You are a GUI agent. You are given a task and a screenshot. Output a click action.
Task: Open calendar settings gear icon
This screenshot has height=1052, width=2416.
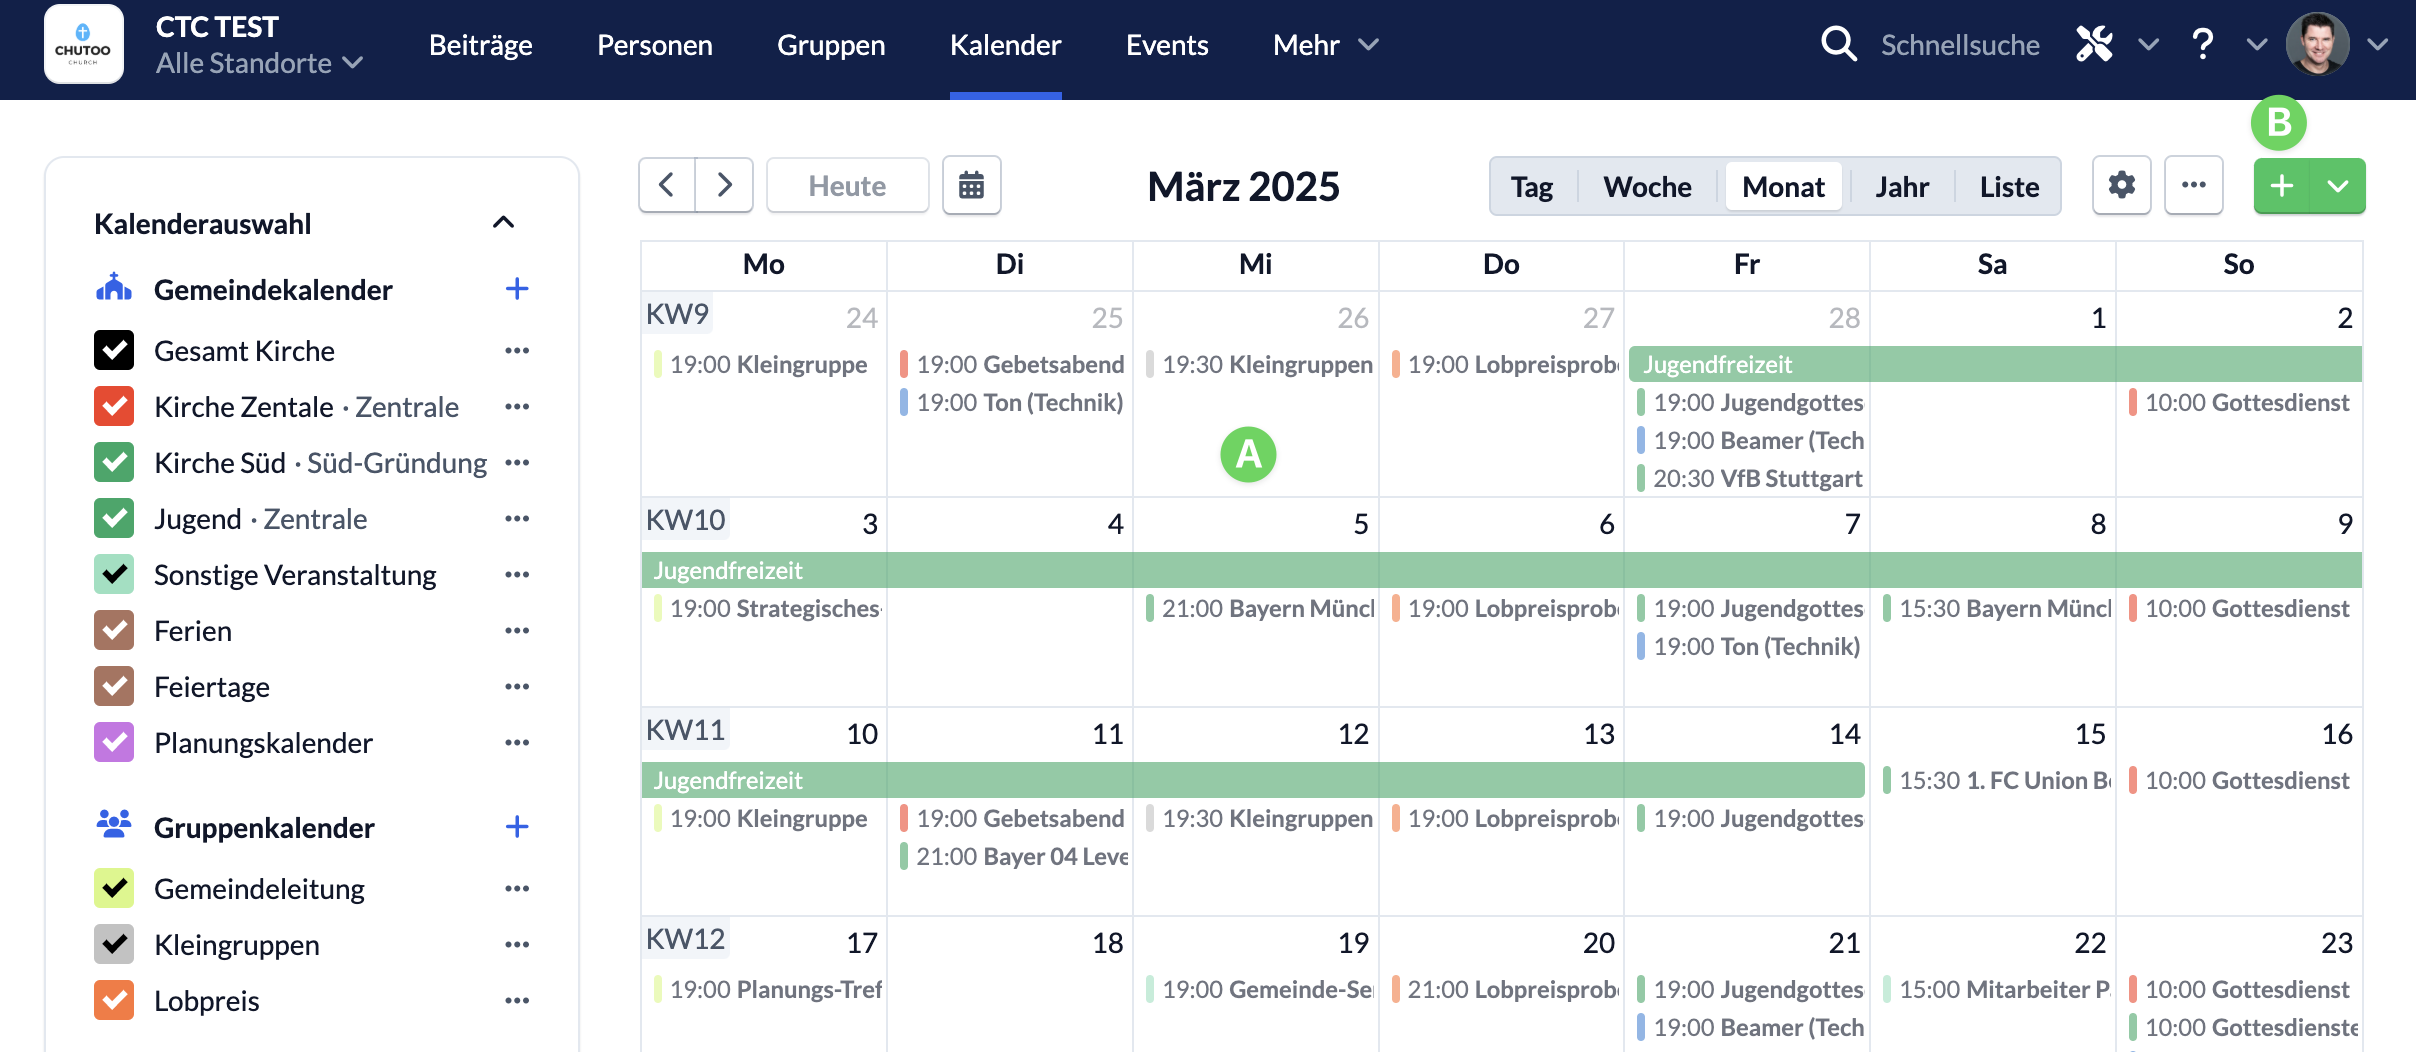coord(2121,185)
